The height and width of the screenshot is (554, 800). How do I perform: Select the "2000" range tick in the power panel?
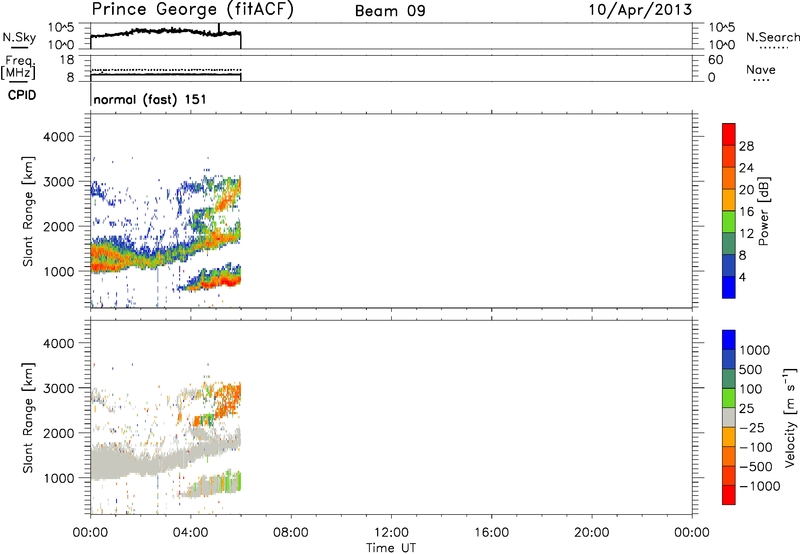tap(59, 226)
